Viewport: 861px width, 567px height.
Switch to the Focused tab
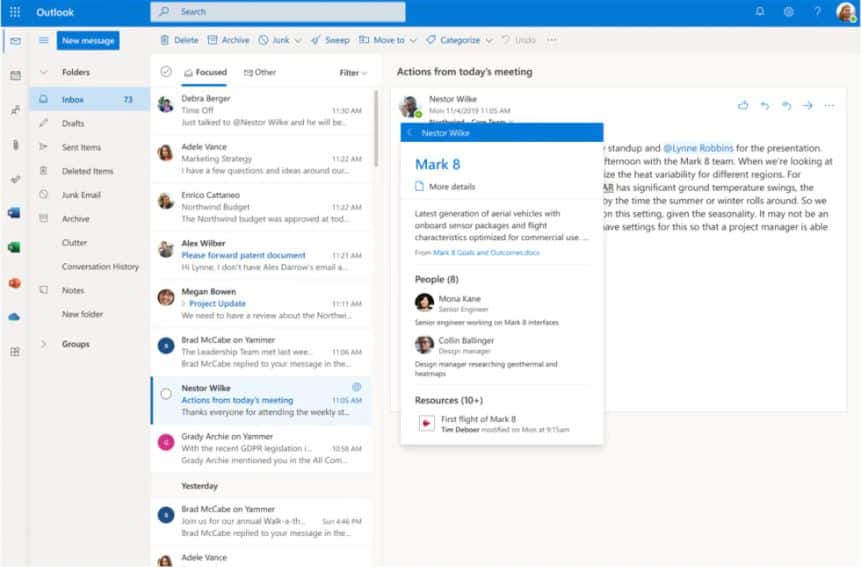205,72
